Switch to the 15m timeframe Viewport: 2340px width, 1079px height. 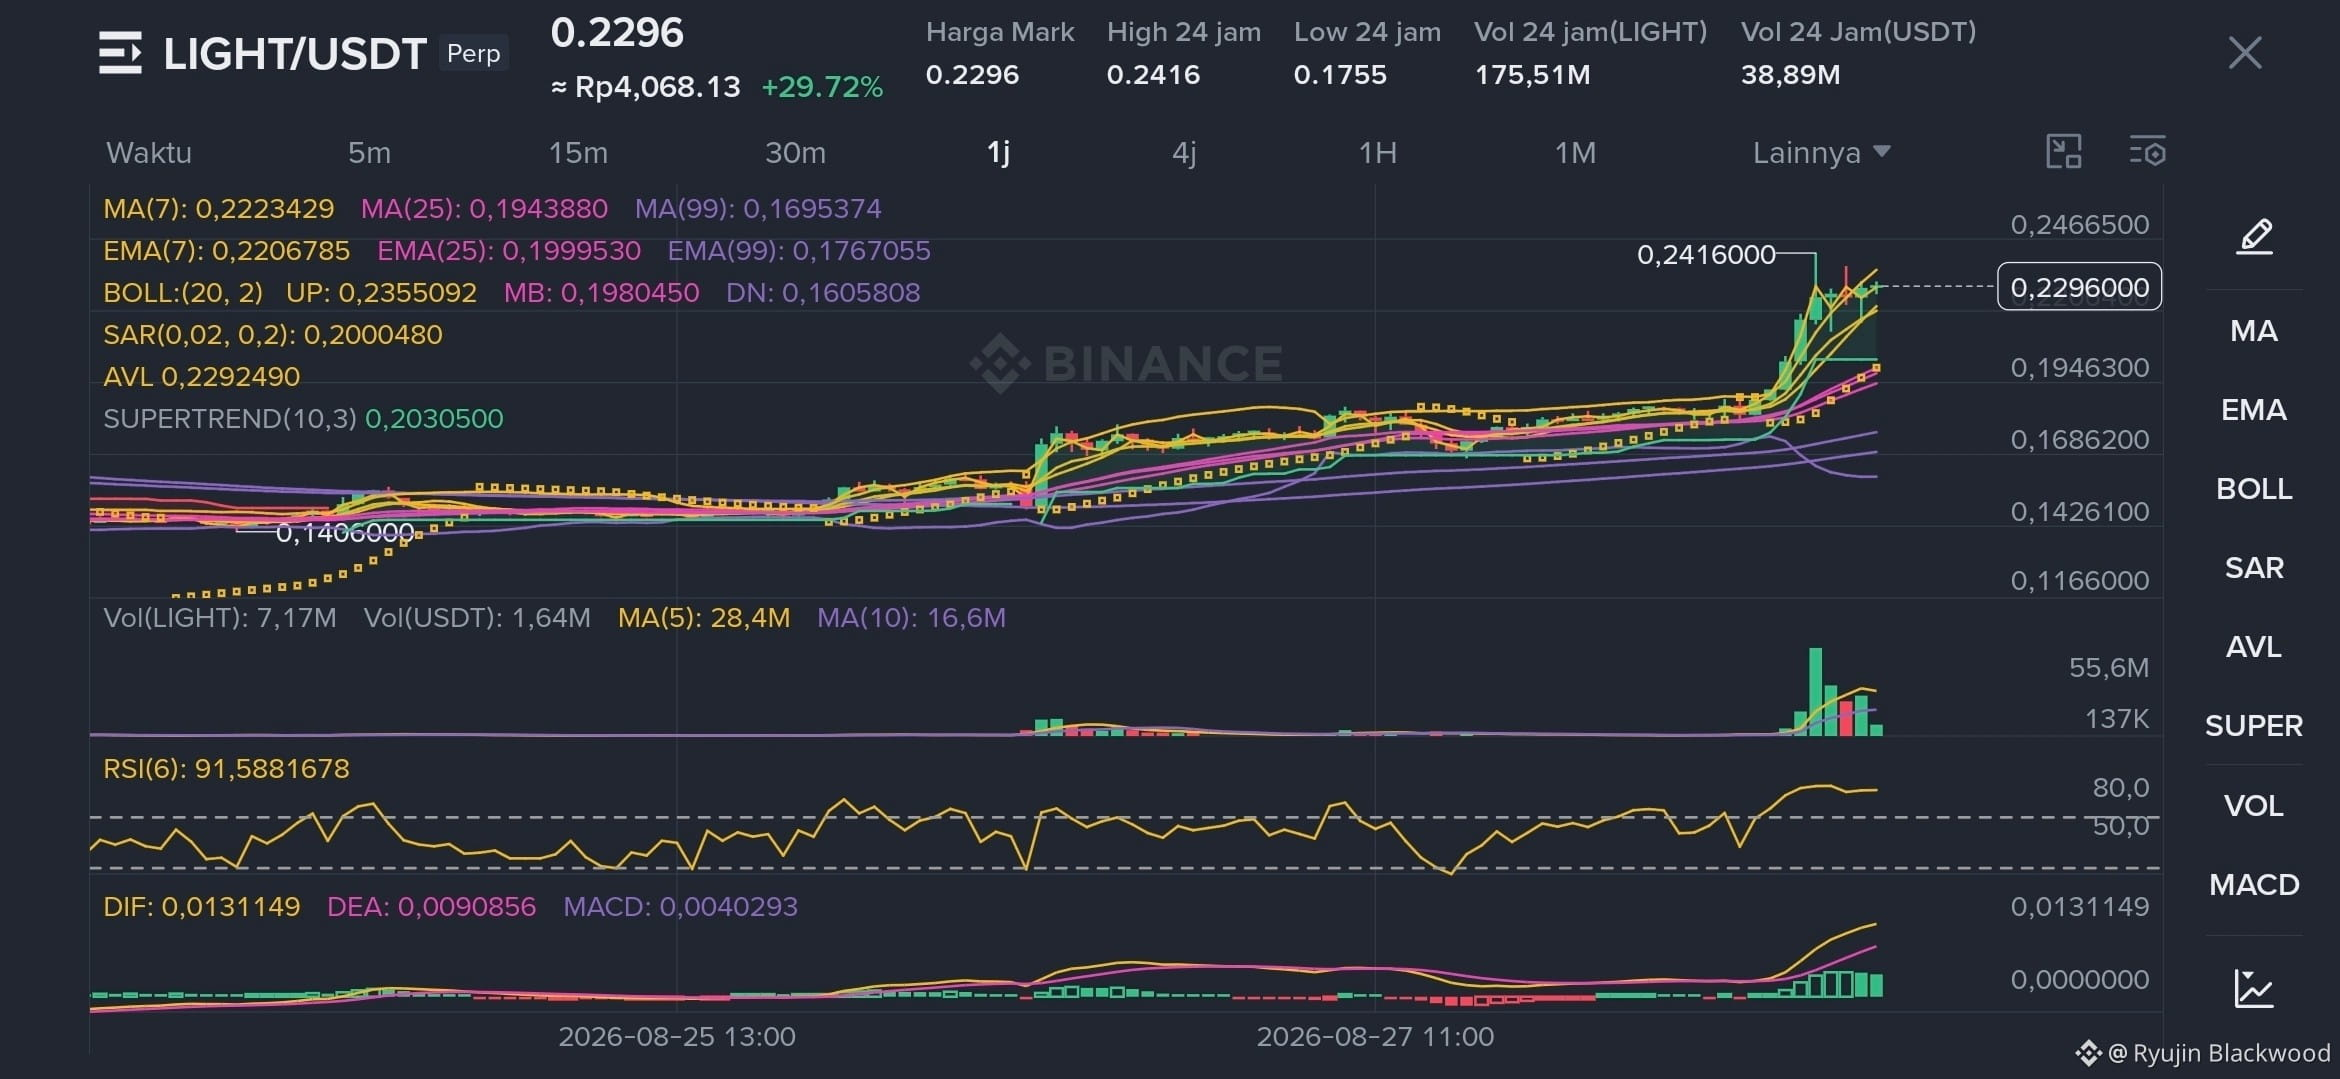pyautogui.click(x=578, y=153)
